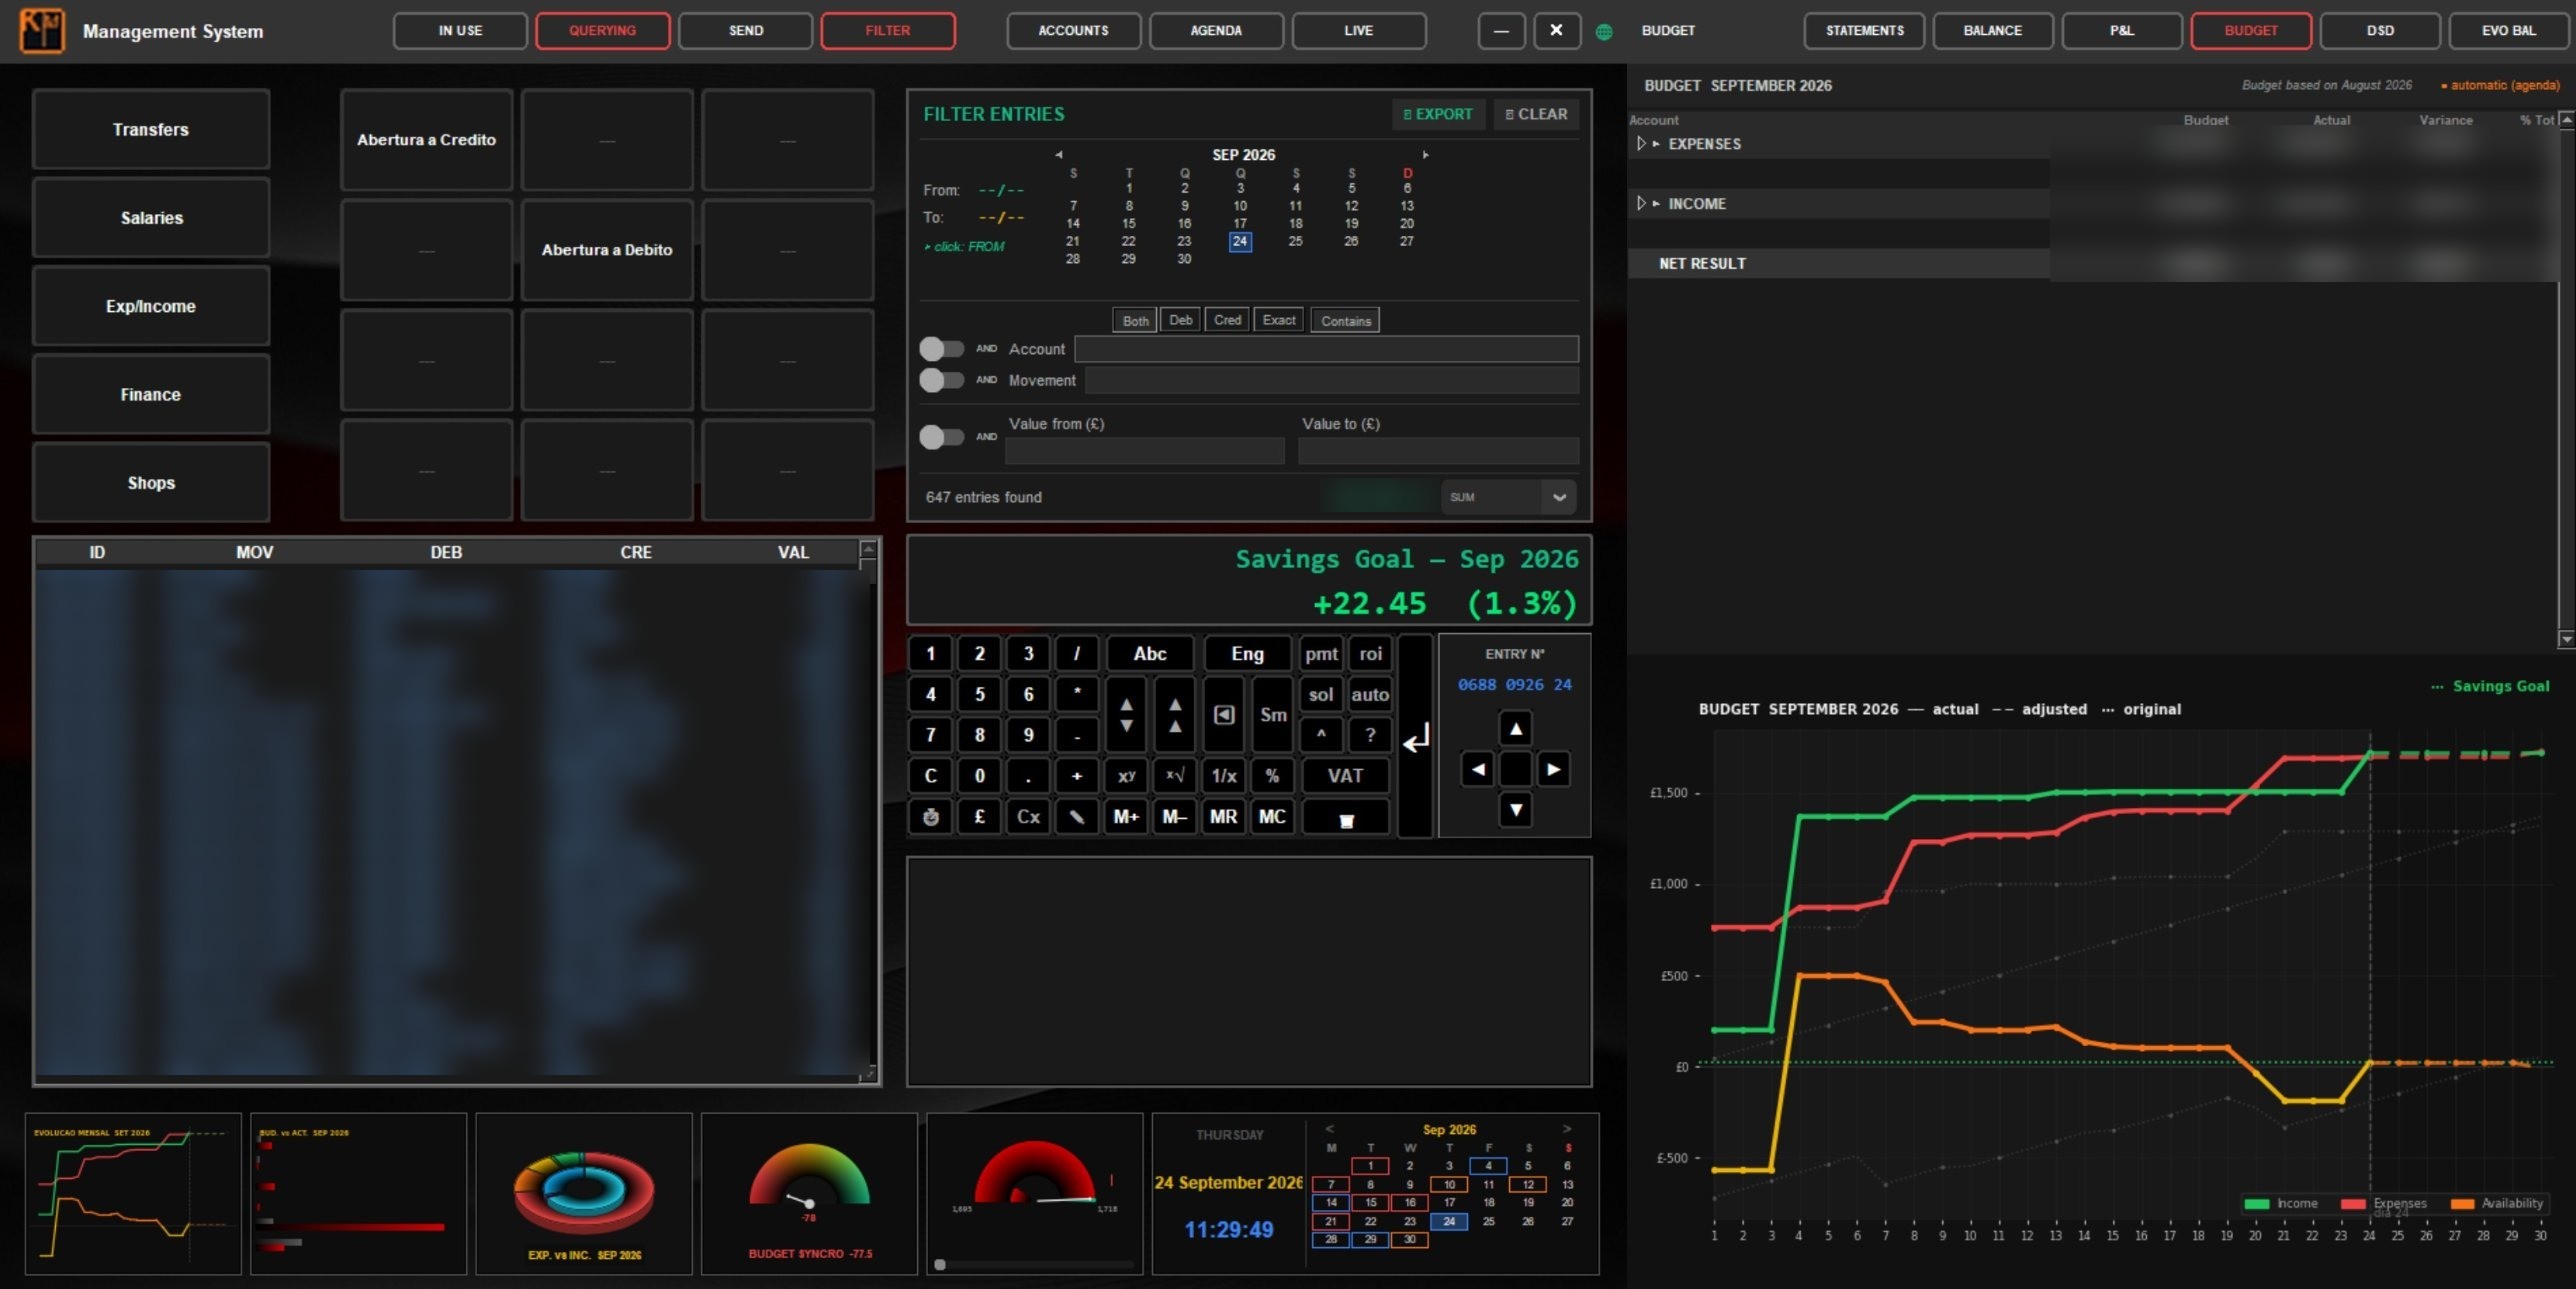2576x1289 pixels.
Task: Go to previous month in filter calendar
Action: 1059,155
